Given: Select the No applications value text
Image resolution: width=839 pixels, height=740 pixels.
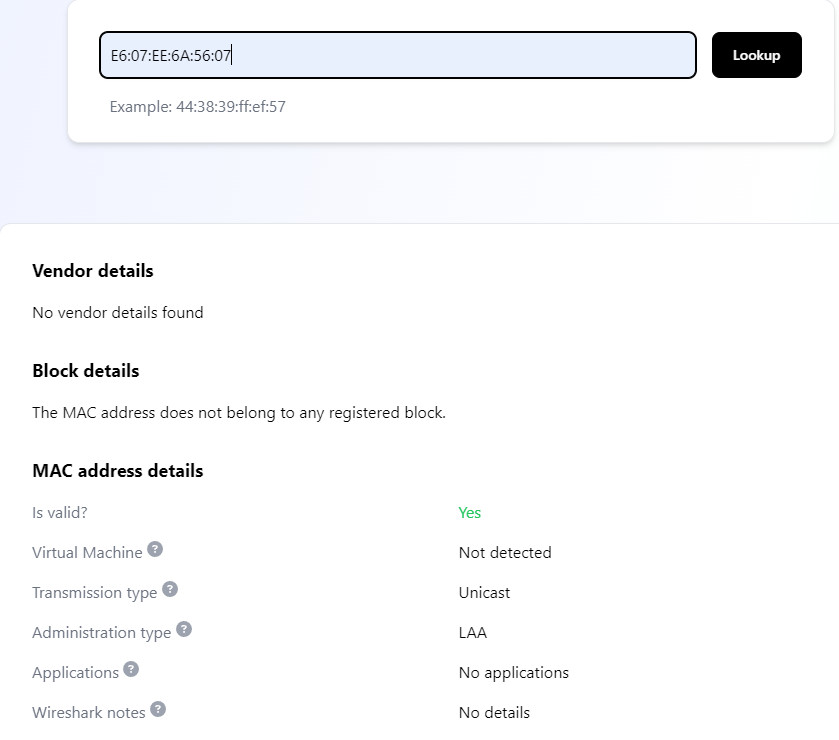Looking at the screenshot, I should [x=514, y=673].
